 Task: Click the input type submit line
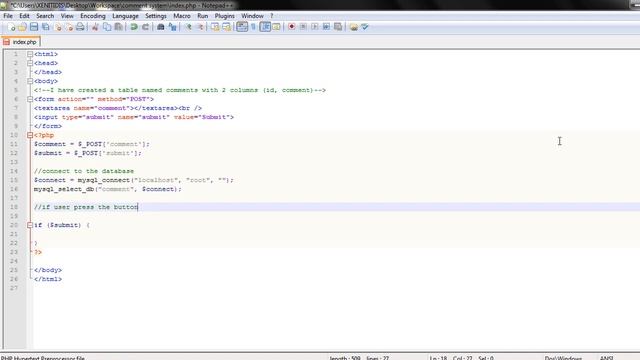(x=134, y=117)
